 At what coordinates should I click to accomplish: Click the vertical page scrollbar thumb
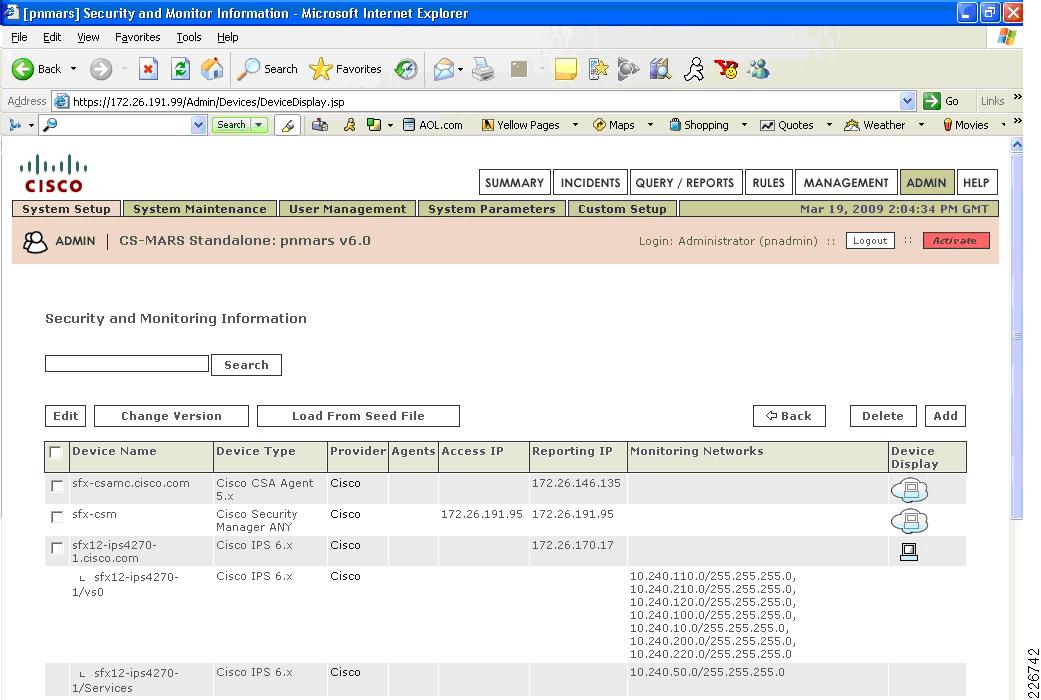[1016, 336]
